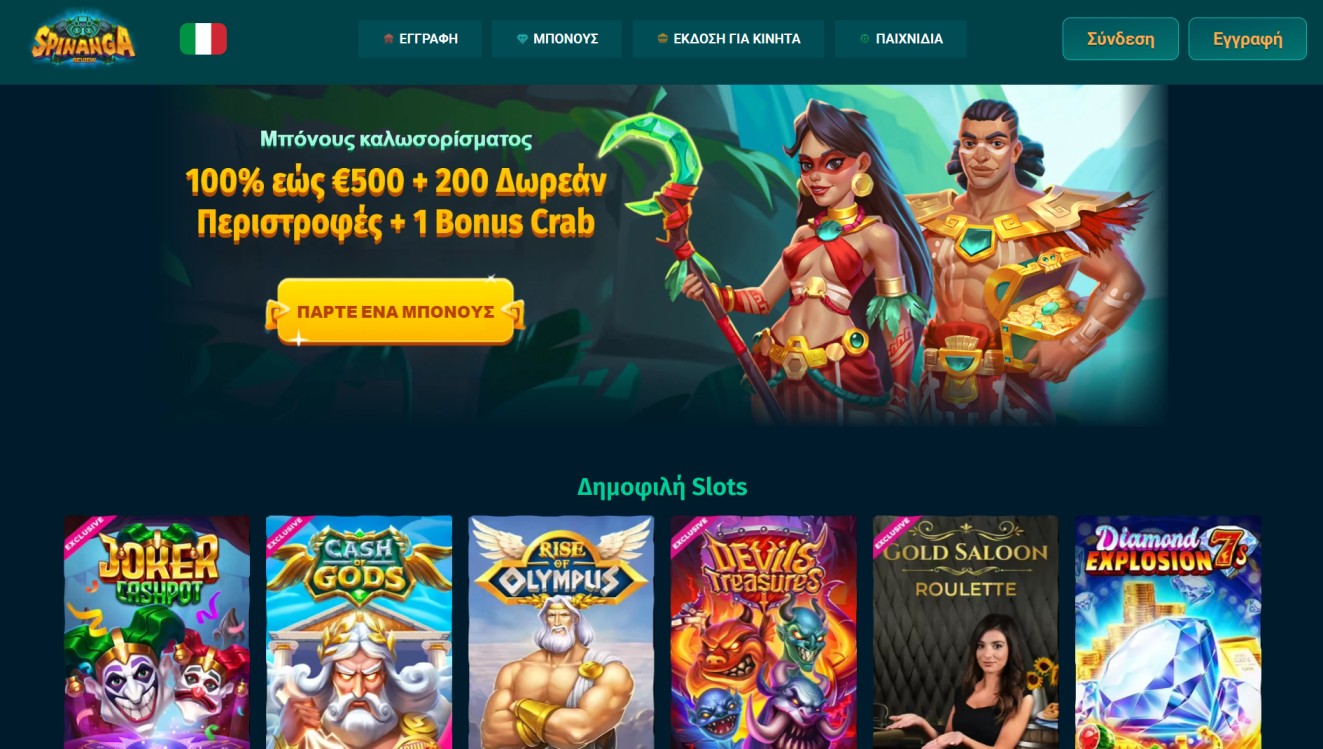Image resolution: width=1323 pixels, height=749 pixels.
Task: Click the green icon beside ΠΑΙΧΝΙΔΙΑ
Action: [864, 39]
